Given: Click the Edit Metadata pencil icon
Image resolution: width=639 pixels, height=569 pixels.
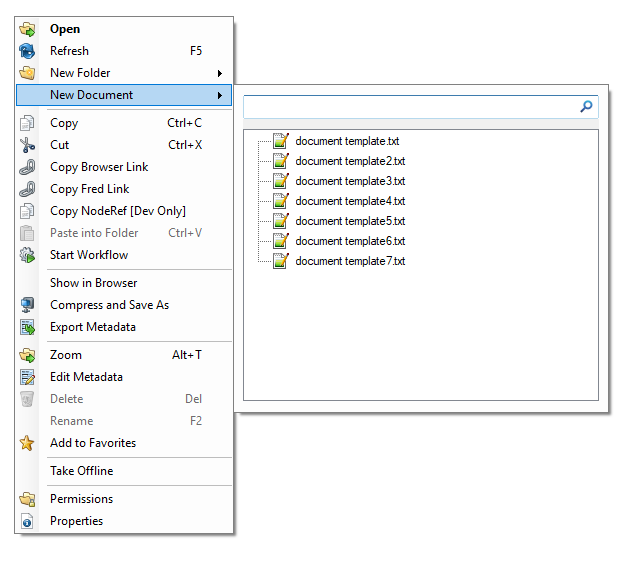Looking at the screenshot, I should 27,377.
